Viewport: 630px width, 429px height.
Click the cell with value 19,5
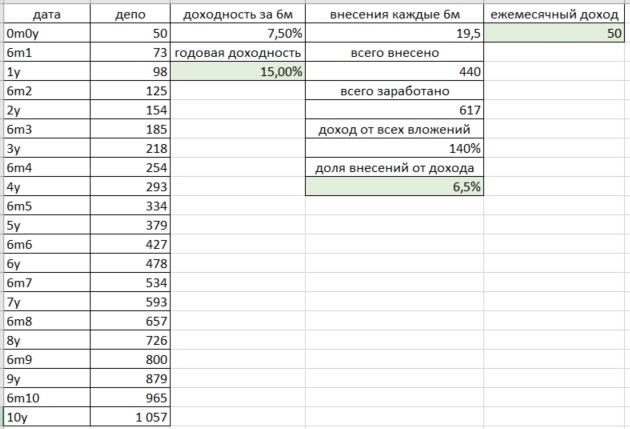point(395,33)
